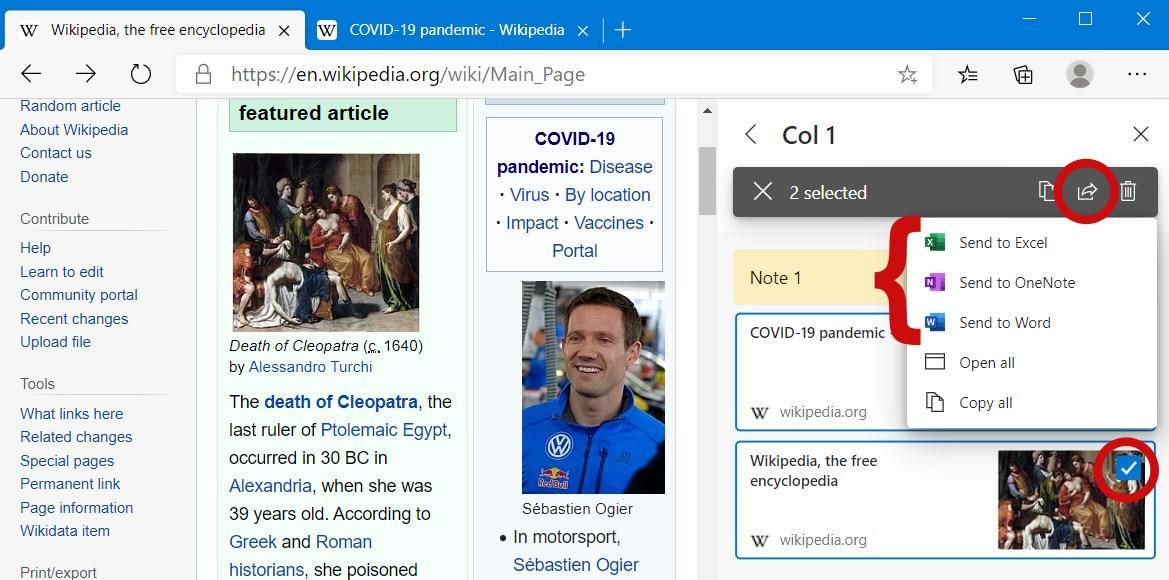
Task: Open the About Wikipedia link
Action: 74,130
